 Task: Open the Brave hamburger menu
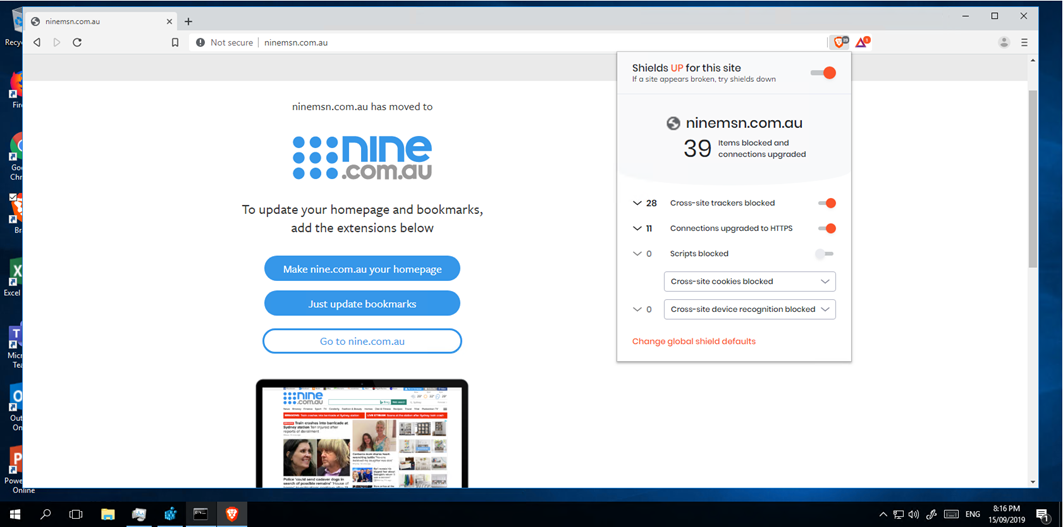pos(1024,42)
